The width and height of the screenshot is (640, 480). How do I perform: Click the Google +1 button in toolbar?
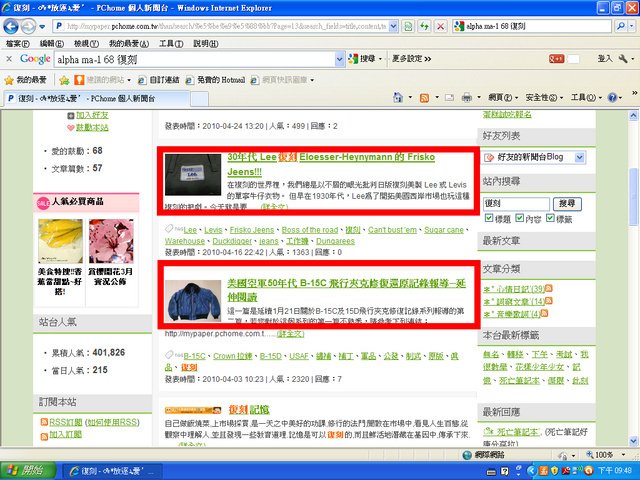[x=556, y=59]
